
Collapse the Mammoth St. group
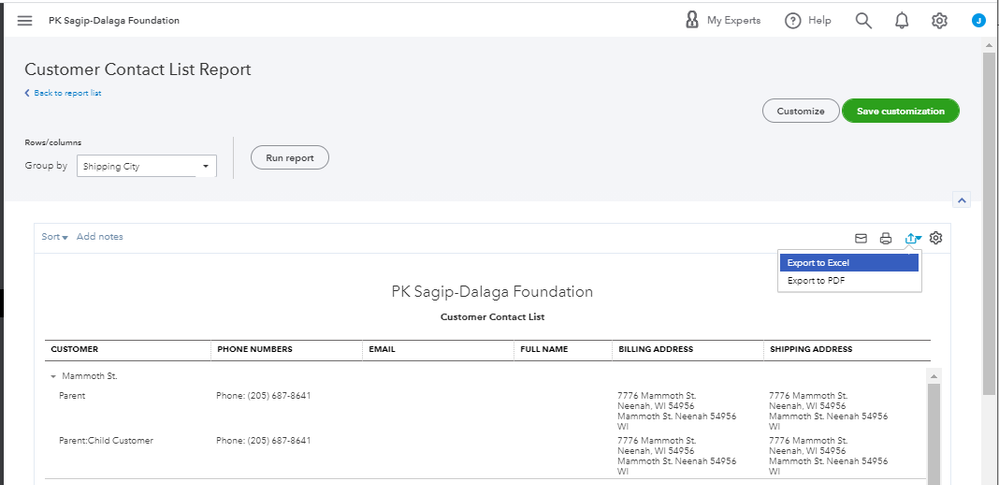(x=52, y=376)
